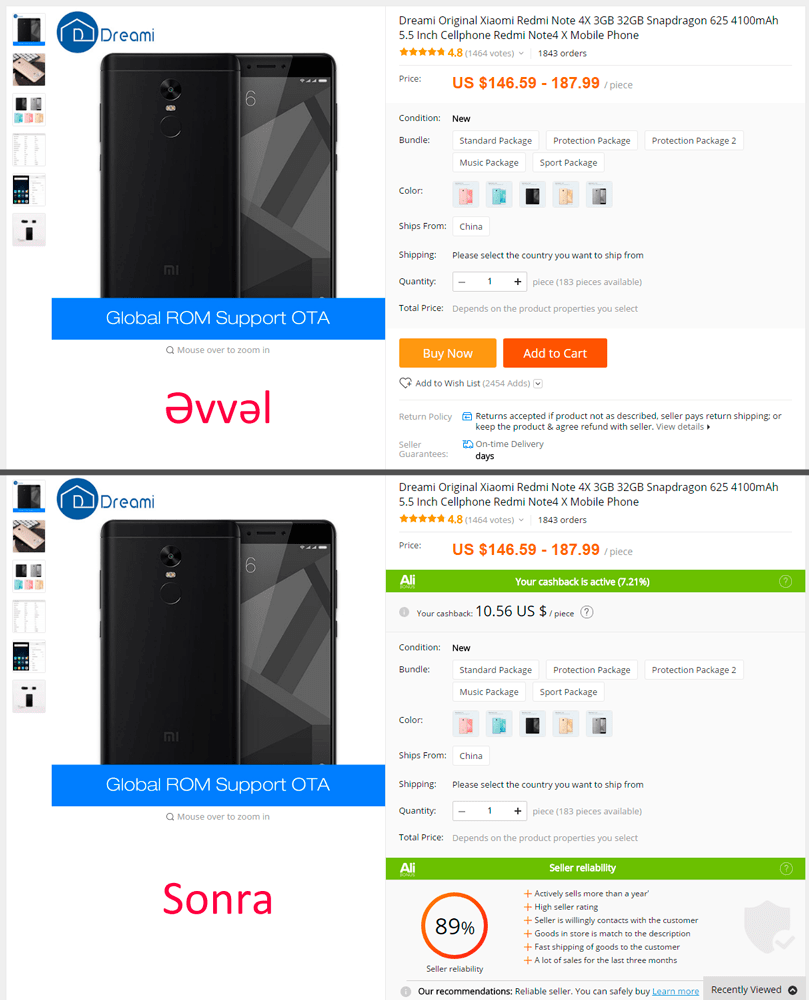Expand the Wish List dropdown arrow
This screenshot has height=1000, width=809.
tap(538, 383)
